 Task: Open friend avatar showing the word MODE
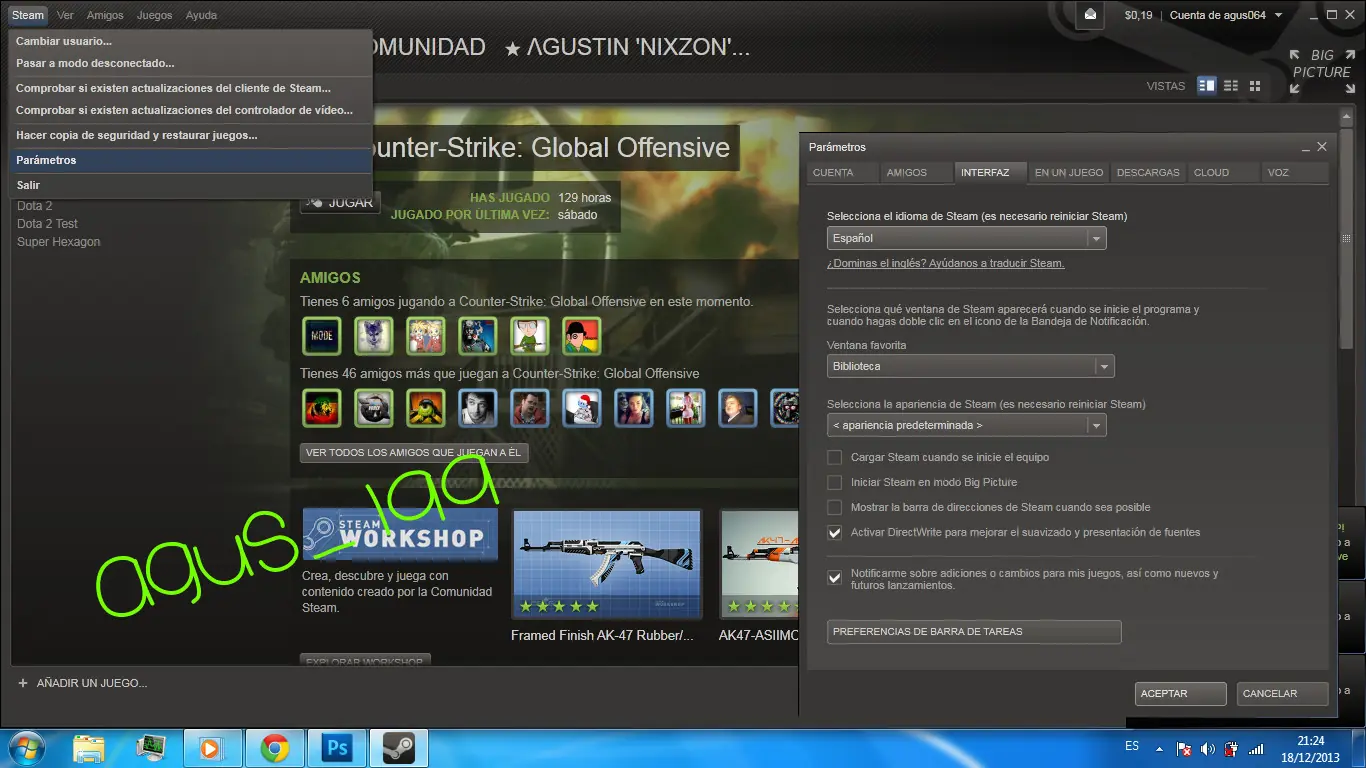(x=322, y=336)
